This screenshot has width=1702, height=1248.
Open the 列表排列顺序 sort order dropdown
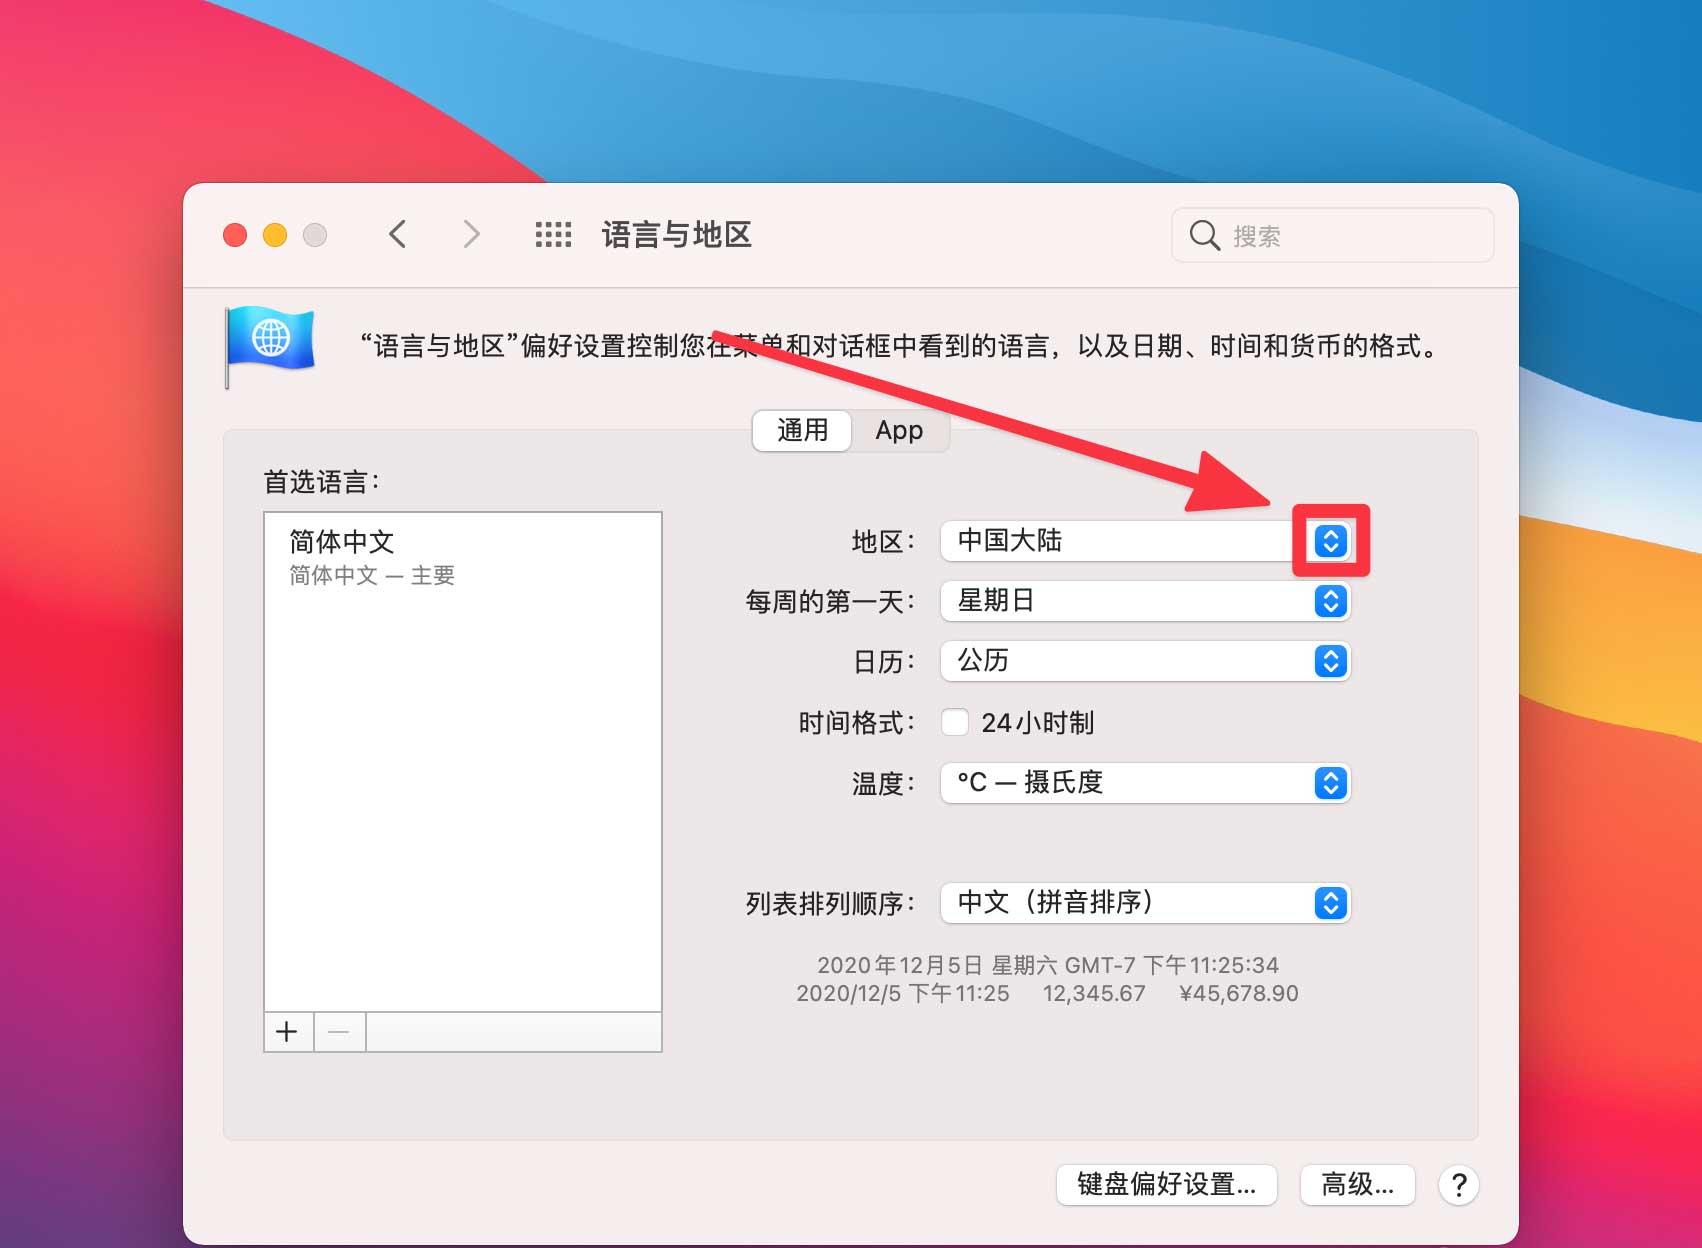pos(1329,903)
